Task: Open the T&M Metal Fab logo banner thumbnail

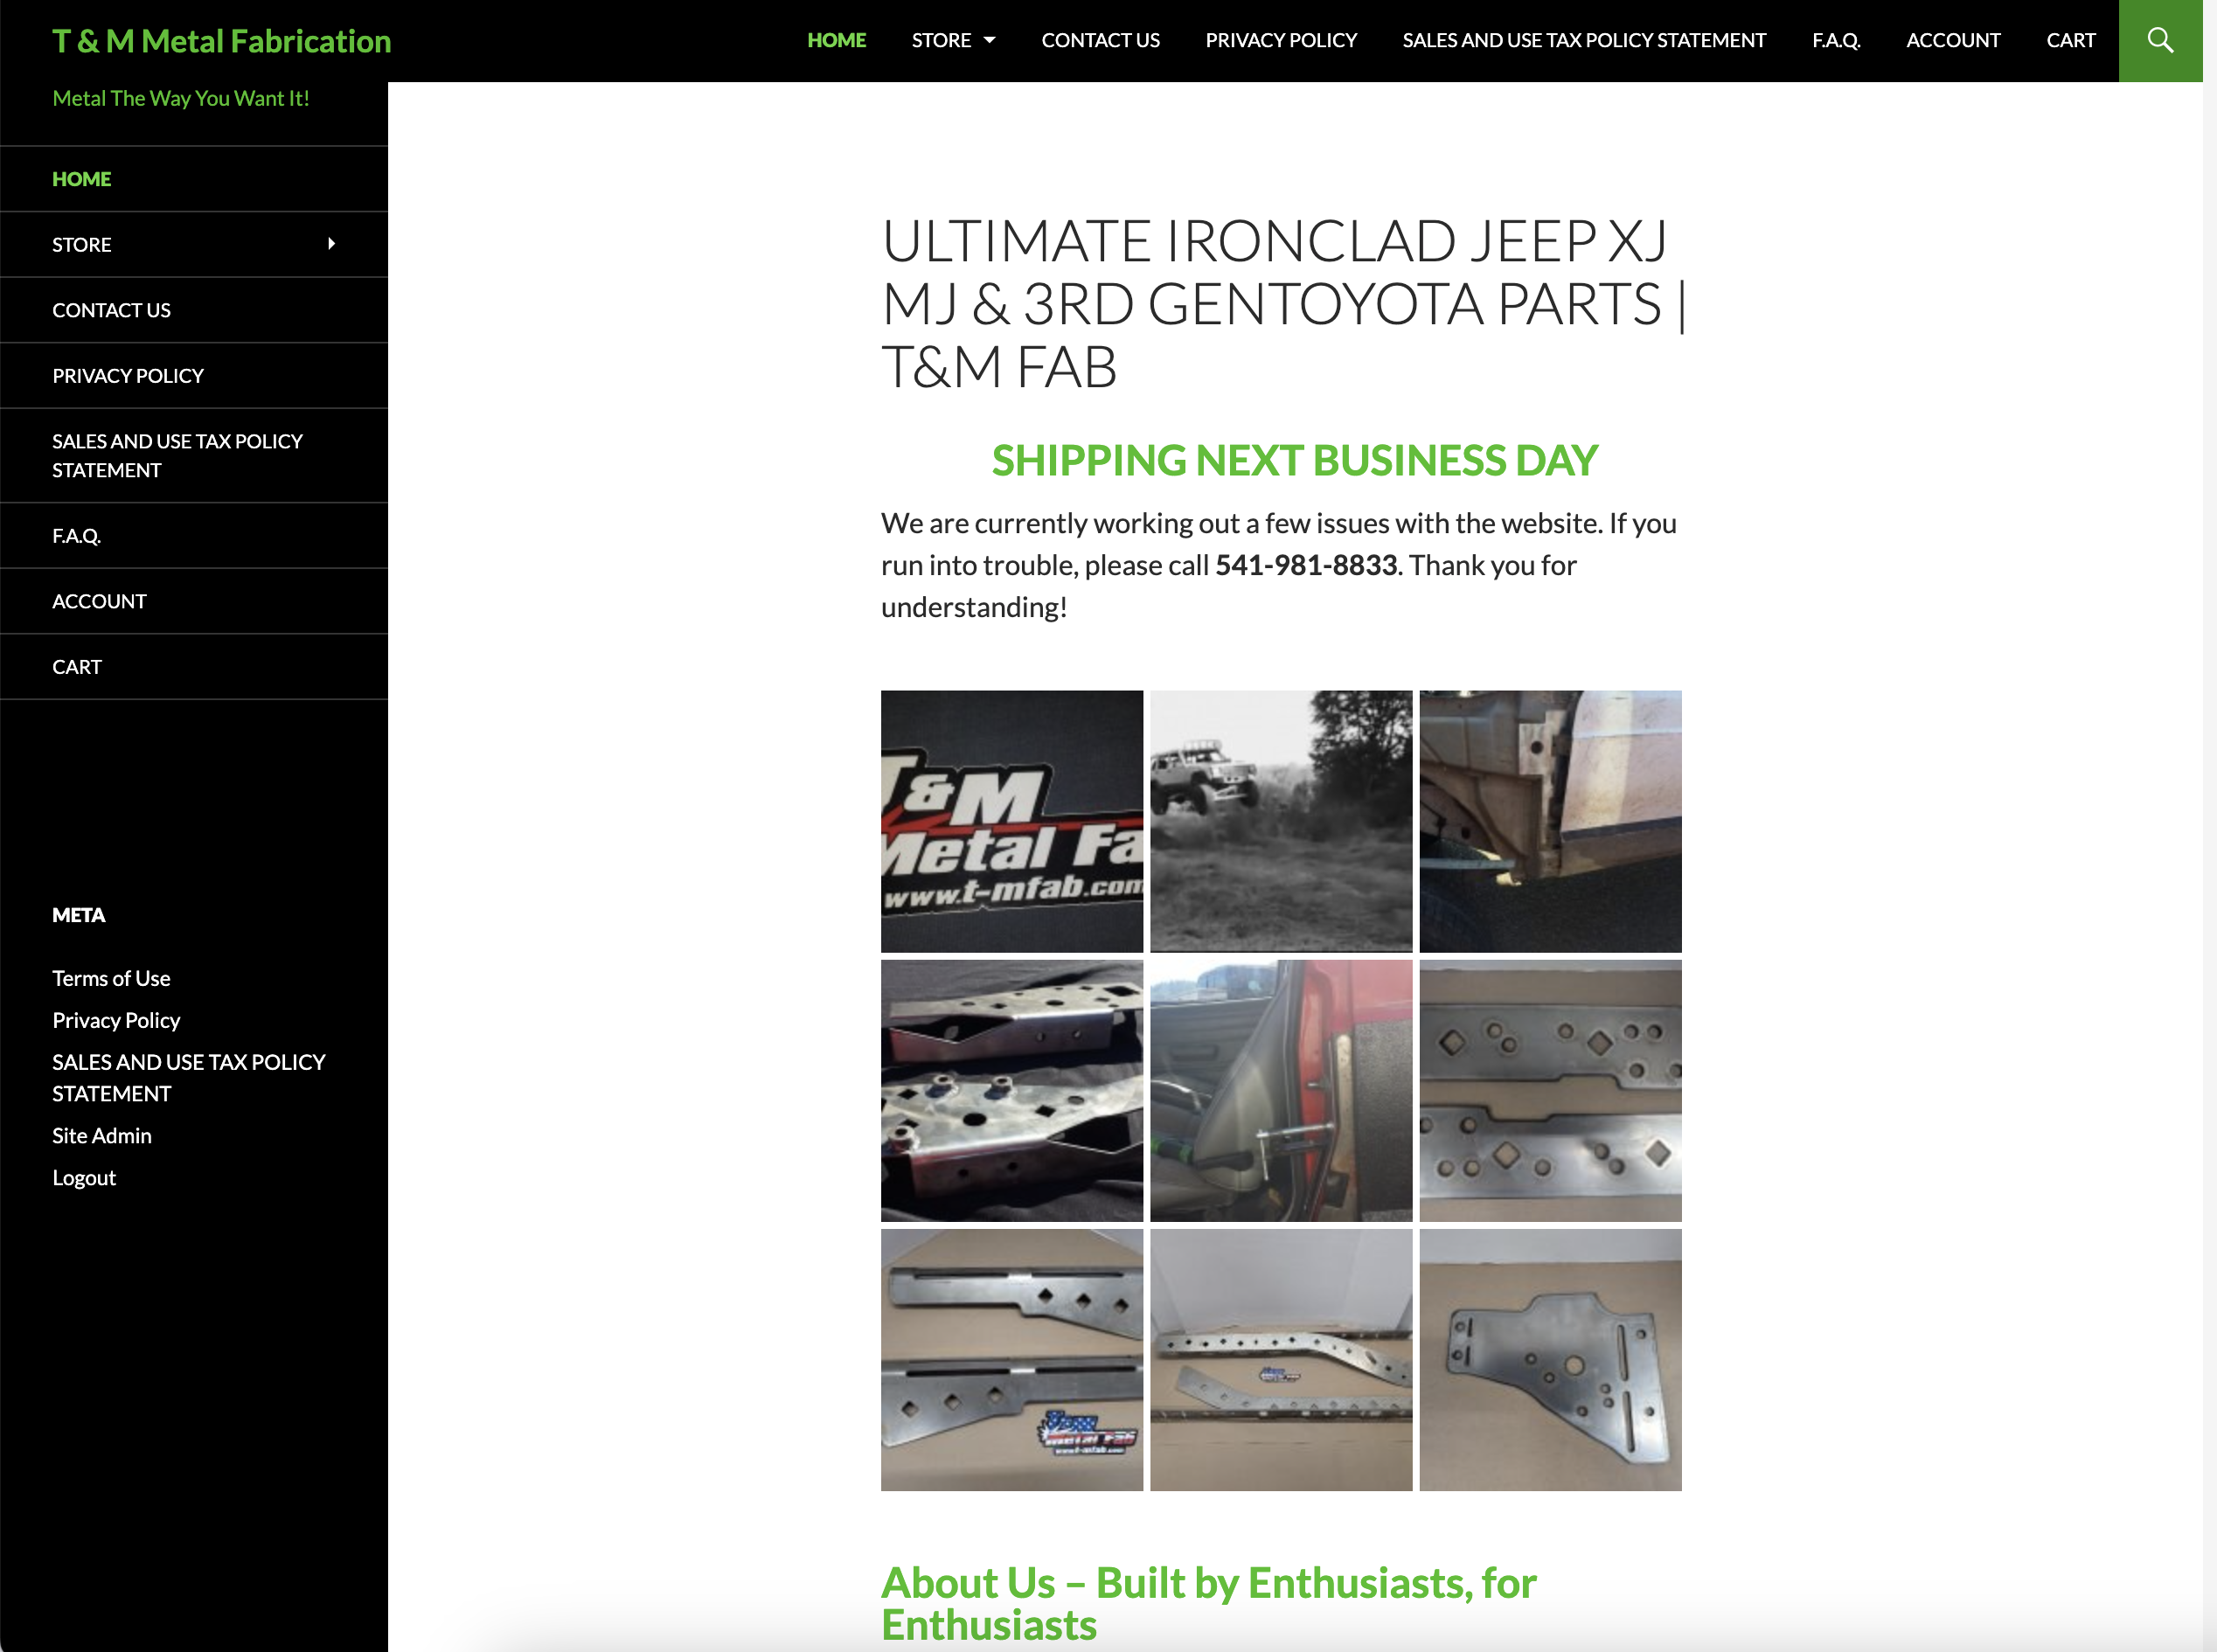Action: click(x=1012, y=821)
